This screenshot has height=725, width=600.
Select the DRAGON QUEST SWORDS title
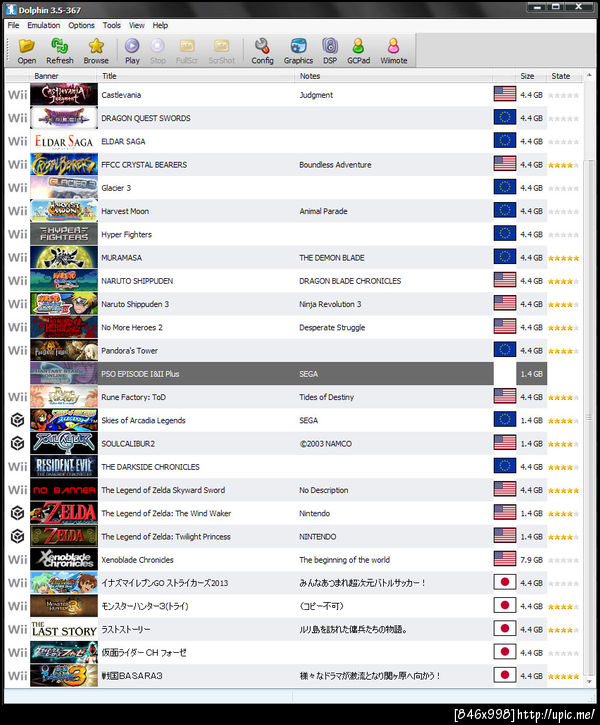pyautogui.click(x=146, y=118)
